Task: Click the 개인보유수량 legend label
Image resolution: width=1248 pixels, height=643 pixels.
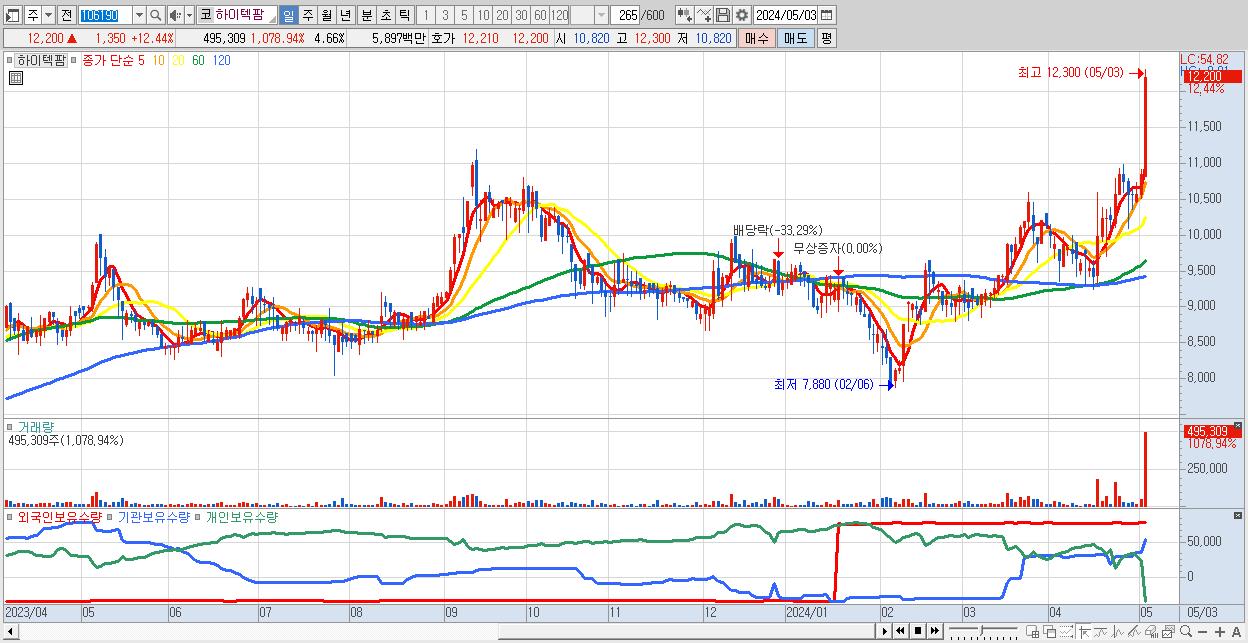Action: coord(242,517)
